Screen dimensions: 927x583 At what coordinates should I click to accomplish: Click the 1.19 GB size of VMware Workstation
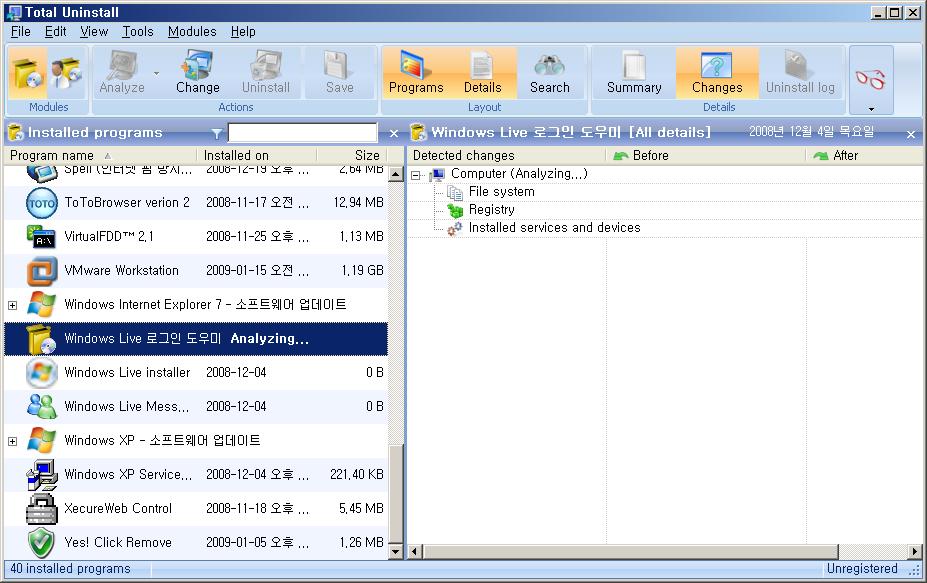[x=362, y=271]
